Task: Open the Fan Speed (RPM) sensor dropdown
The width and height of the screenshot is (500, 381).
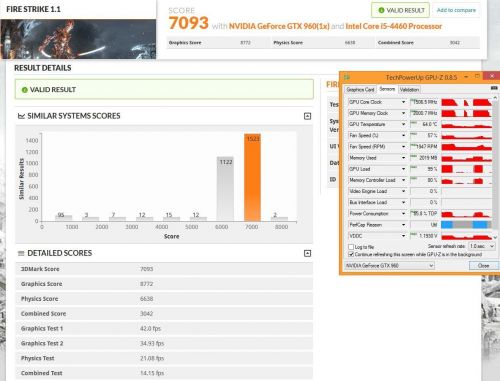Action: (403, 147)
